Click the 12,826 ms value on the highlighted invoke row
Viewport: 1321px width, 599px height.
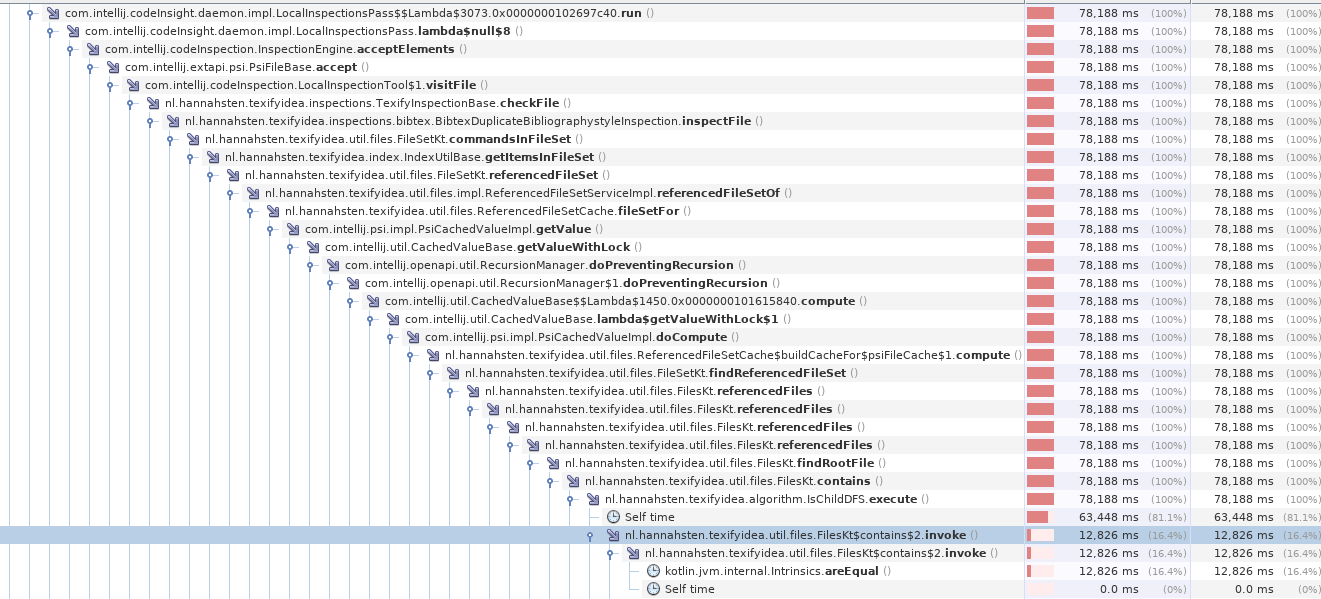coord(1108,535)
